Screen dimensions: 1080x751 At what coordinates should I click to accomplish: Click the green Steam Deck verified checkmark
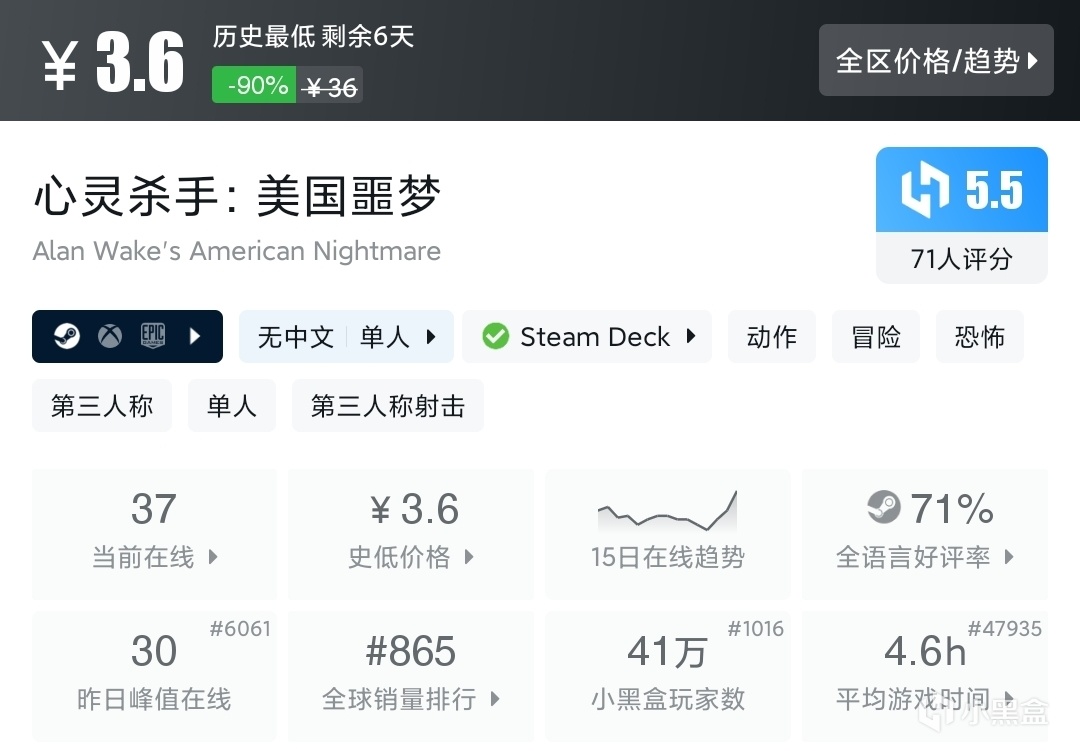(495, 336)
